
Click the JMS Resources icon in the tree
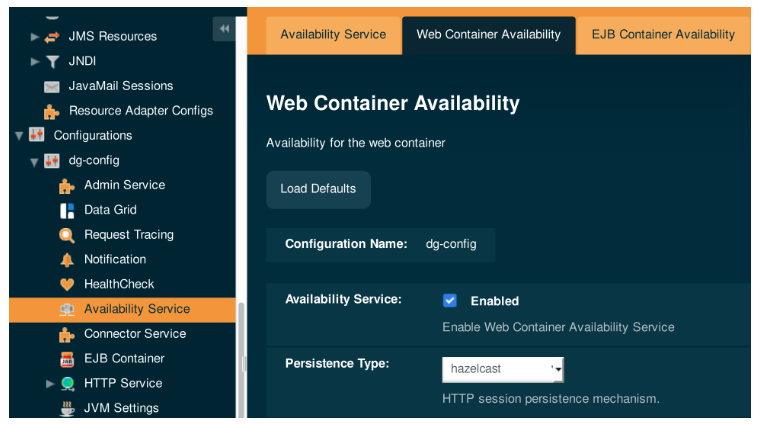52,37
